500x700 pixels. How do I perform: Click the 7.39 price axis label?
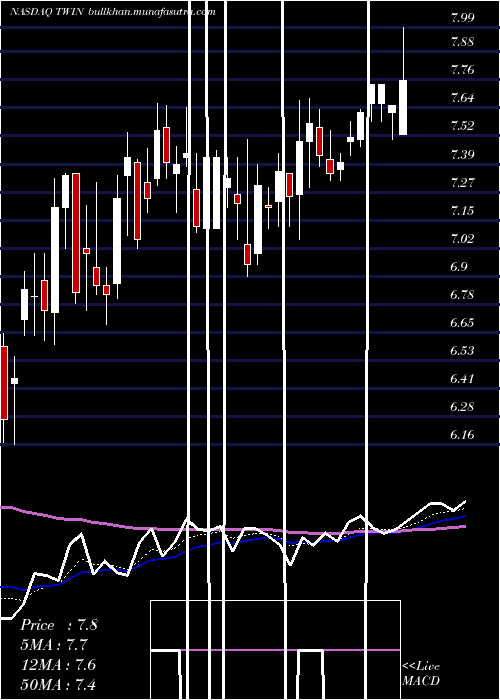click(462, 155)
